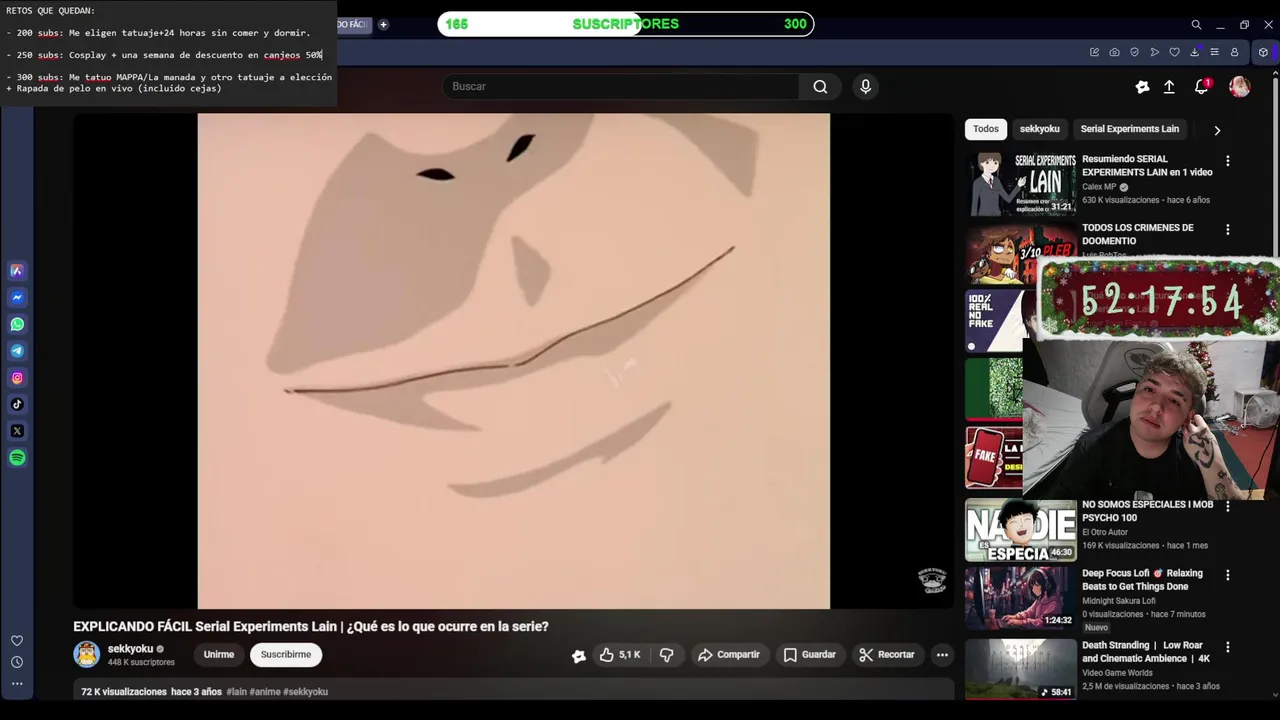Toggle subscription with the Suscribirme button
The image size is (1280, 720).
[x=286, y=655]
